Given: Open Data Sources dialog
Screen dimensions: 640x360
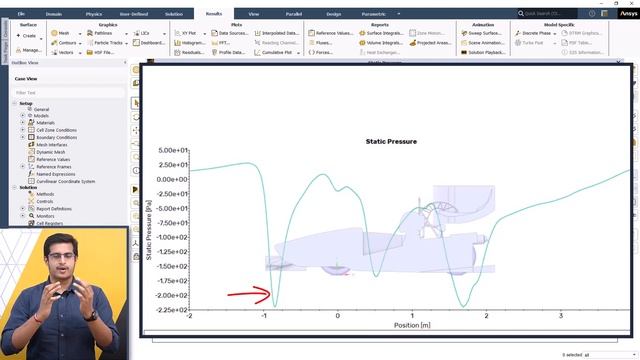Looking at the screenshot, I should point(229,33).
